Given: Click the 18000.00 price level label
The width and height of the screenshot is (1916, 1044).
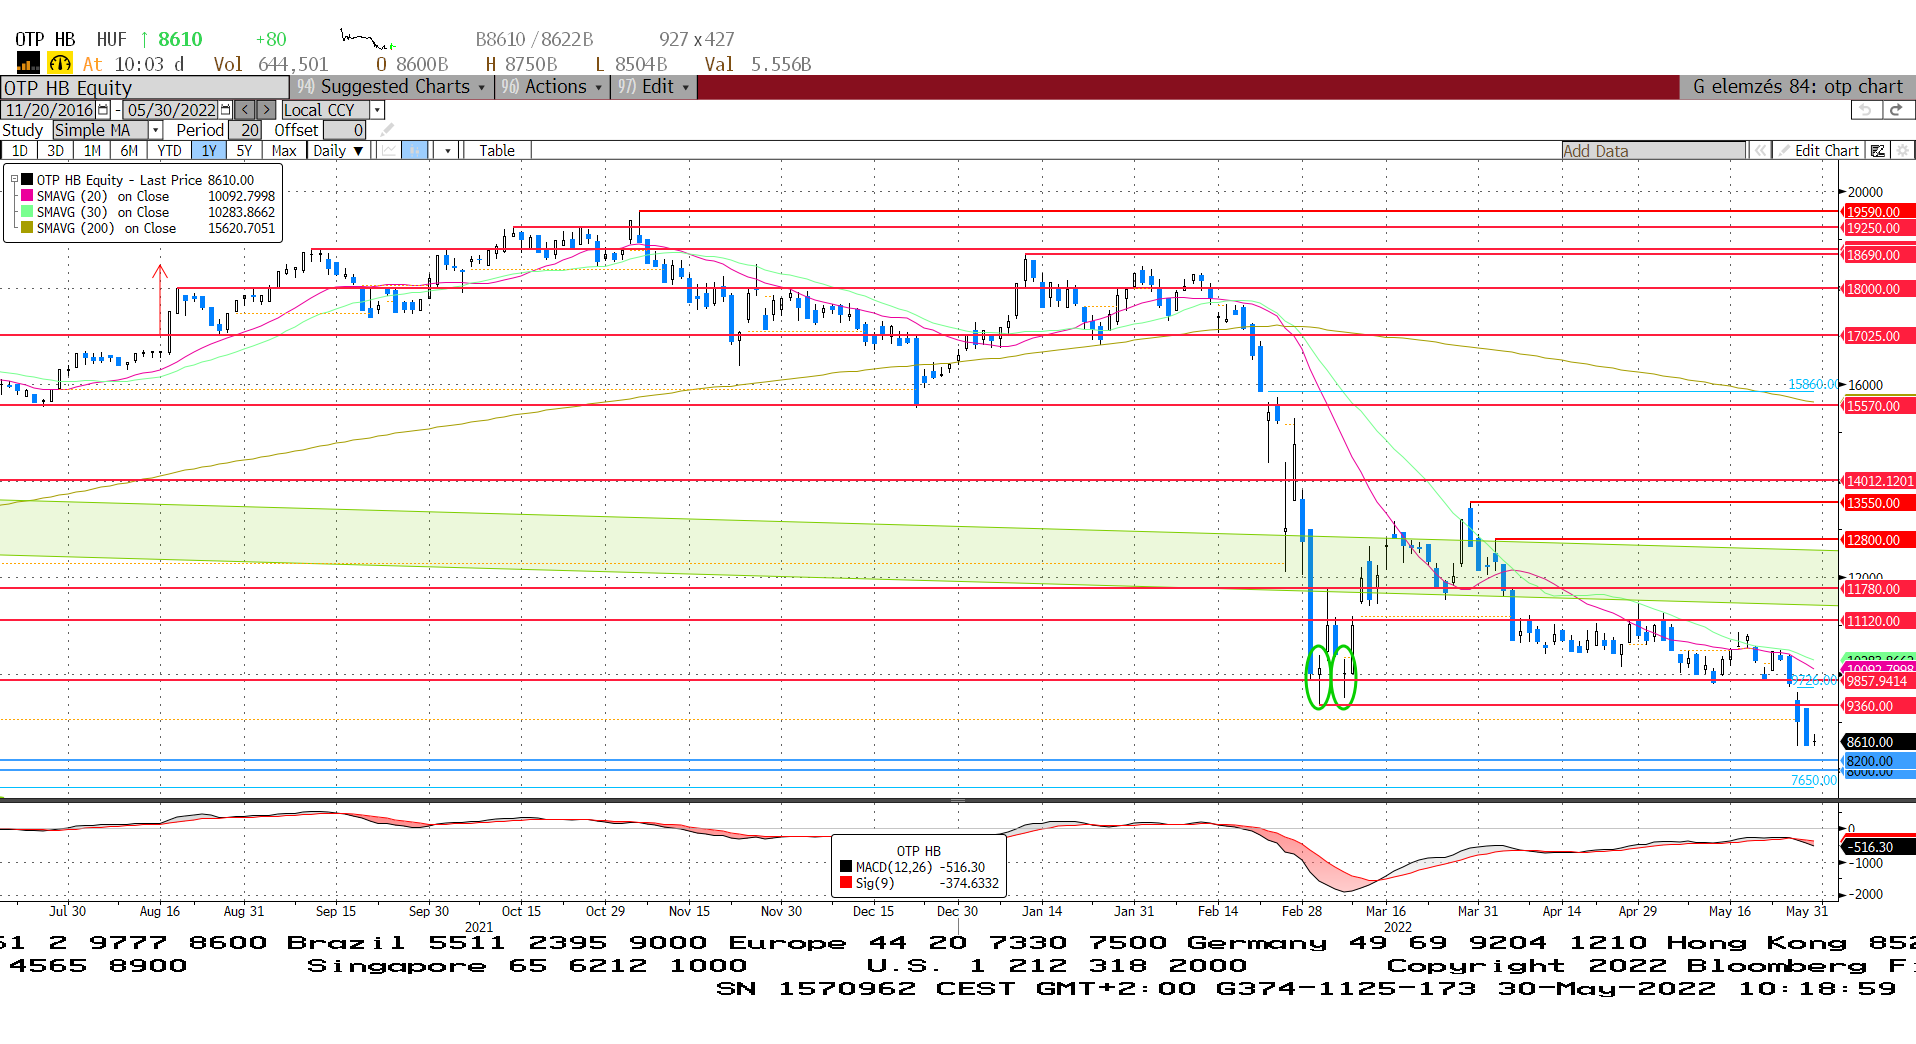Looking at the screenshot, I should click(1879, 289).
